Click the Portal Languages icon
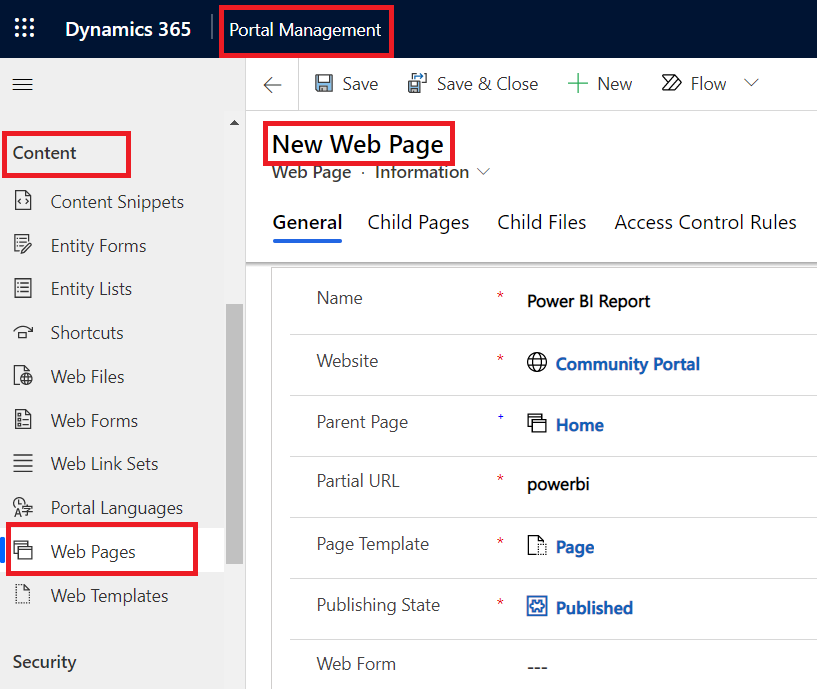The height and width of the screenshot is (689, 817). coord(23,507)
